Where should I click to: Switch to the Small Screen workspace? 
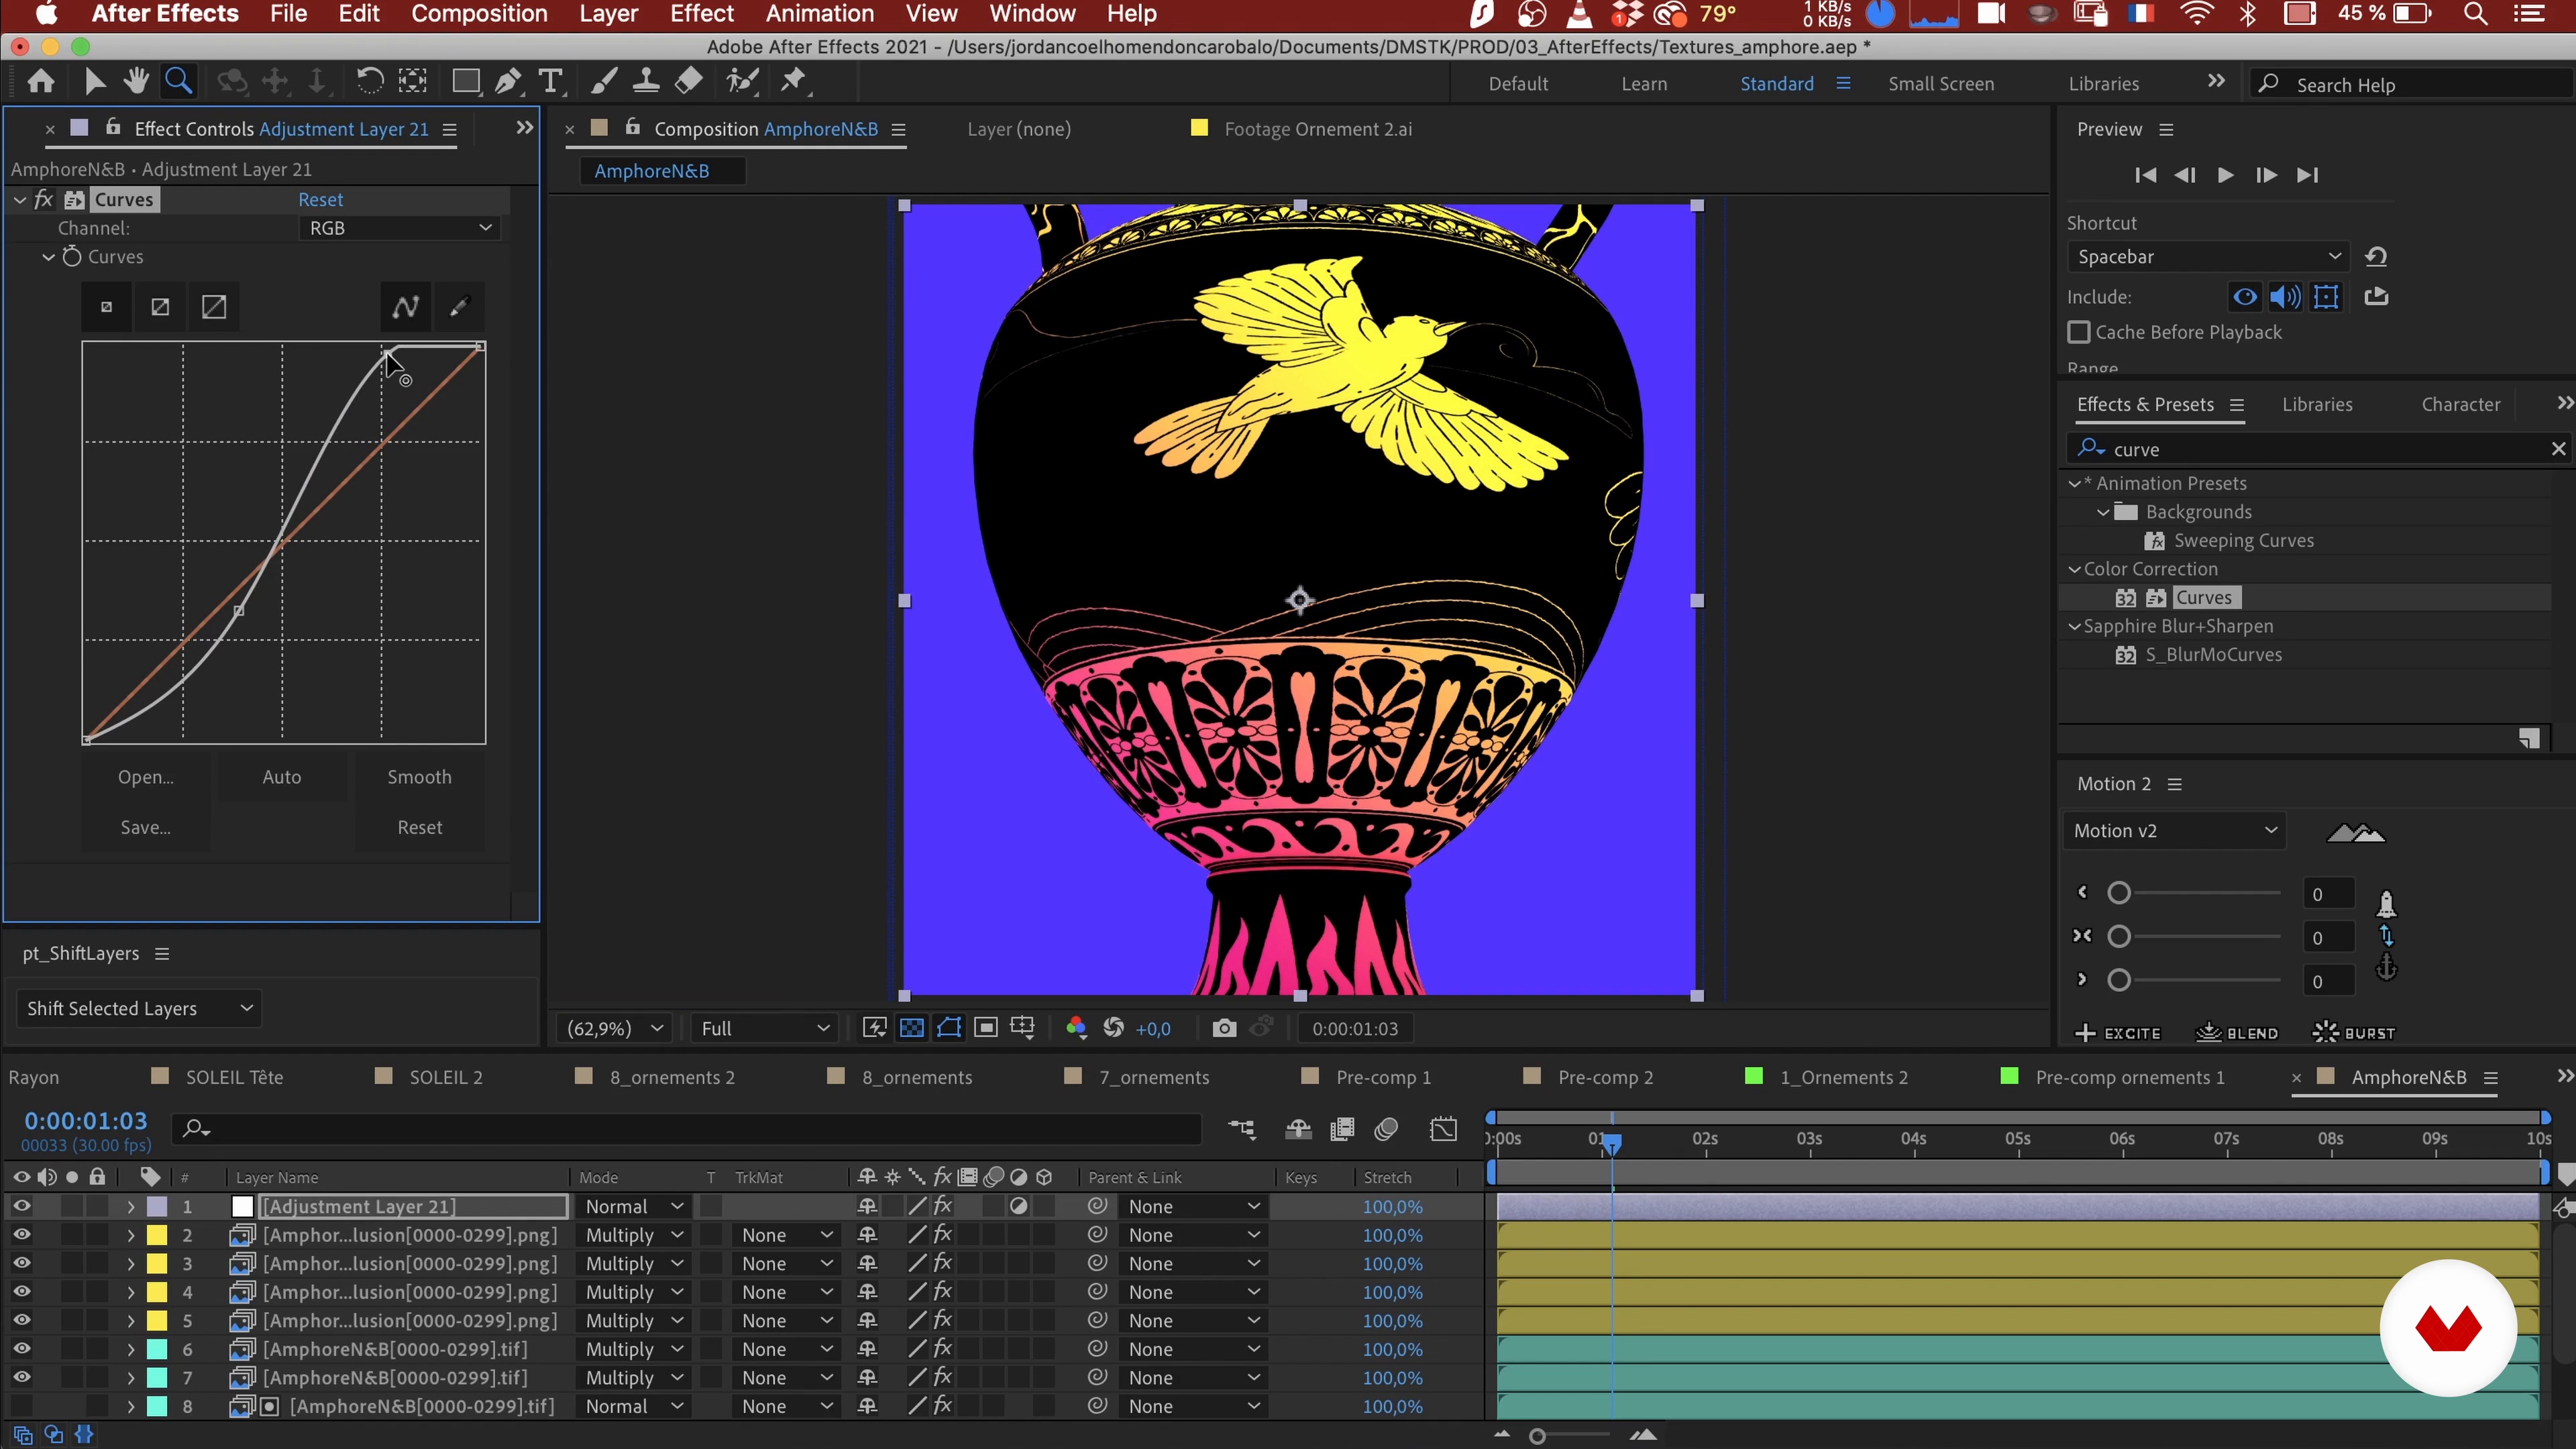1940,84
